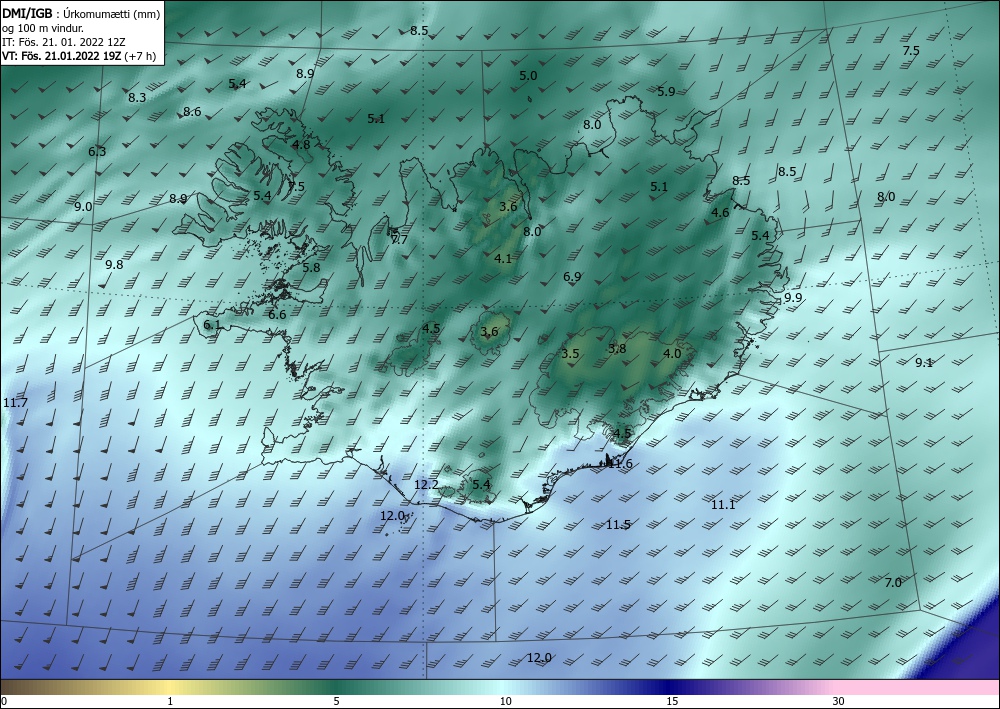Click the 'IT: Fös. 21. 01. 2022 12Z' line
This screenshot has height=709, width=1000.
click(x=64, y=42)
